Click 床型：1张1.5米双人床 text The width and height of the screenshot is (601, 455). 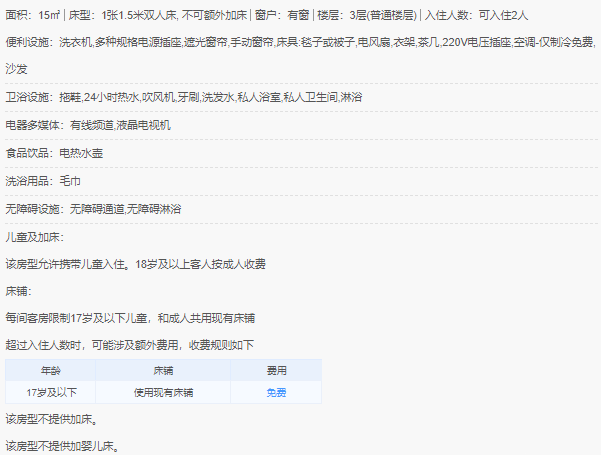coord(123,15)
